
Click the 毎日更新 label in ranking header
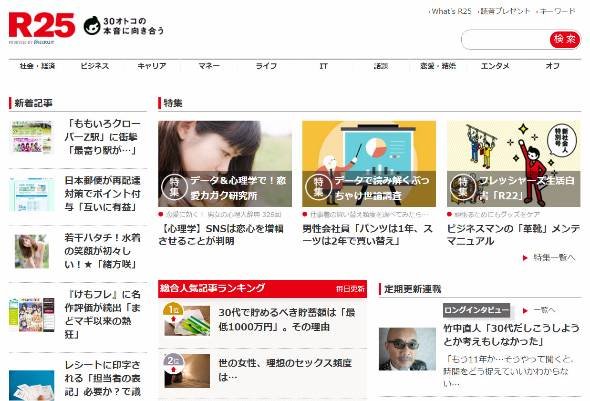(350, 289)
